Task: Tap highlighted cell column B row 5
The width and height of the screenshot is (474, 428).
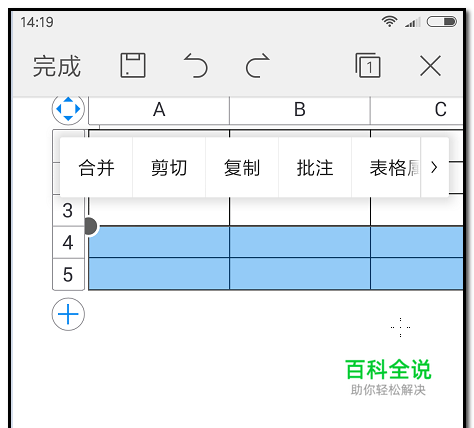Action: [300, 274]
